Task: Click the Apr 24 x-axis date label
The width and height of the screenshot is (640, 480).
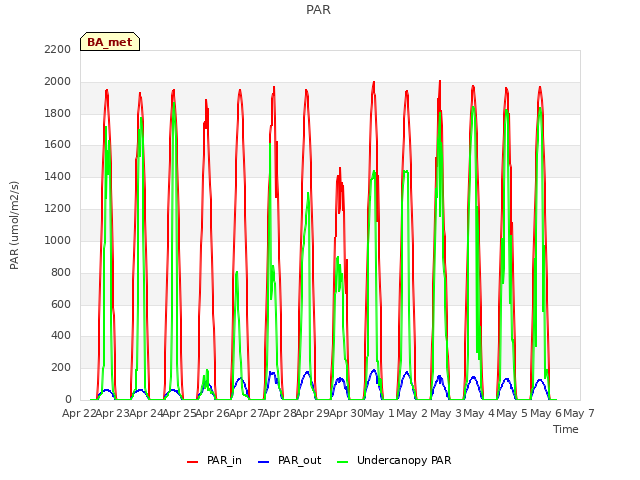Action: pos(146,413)
